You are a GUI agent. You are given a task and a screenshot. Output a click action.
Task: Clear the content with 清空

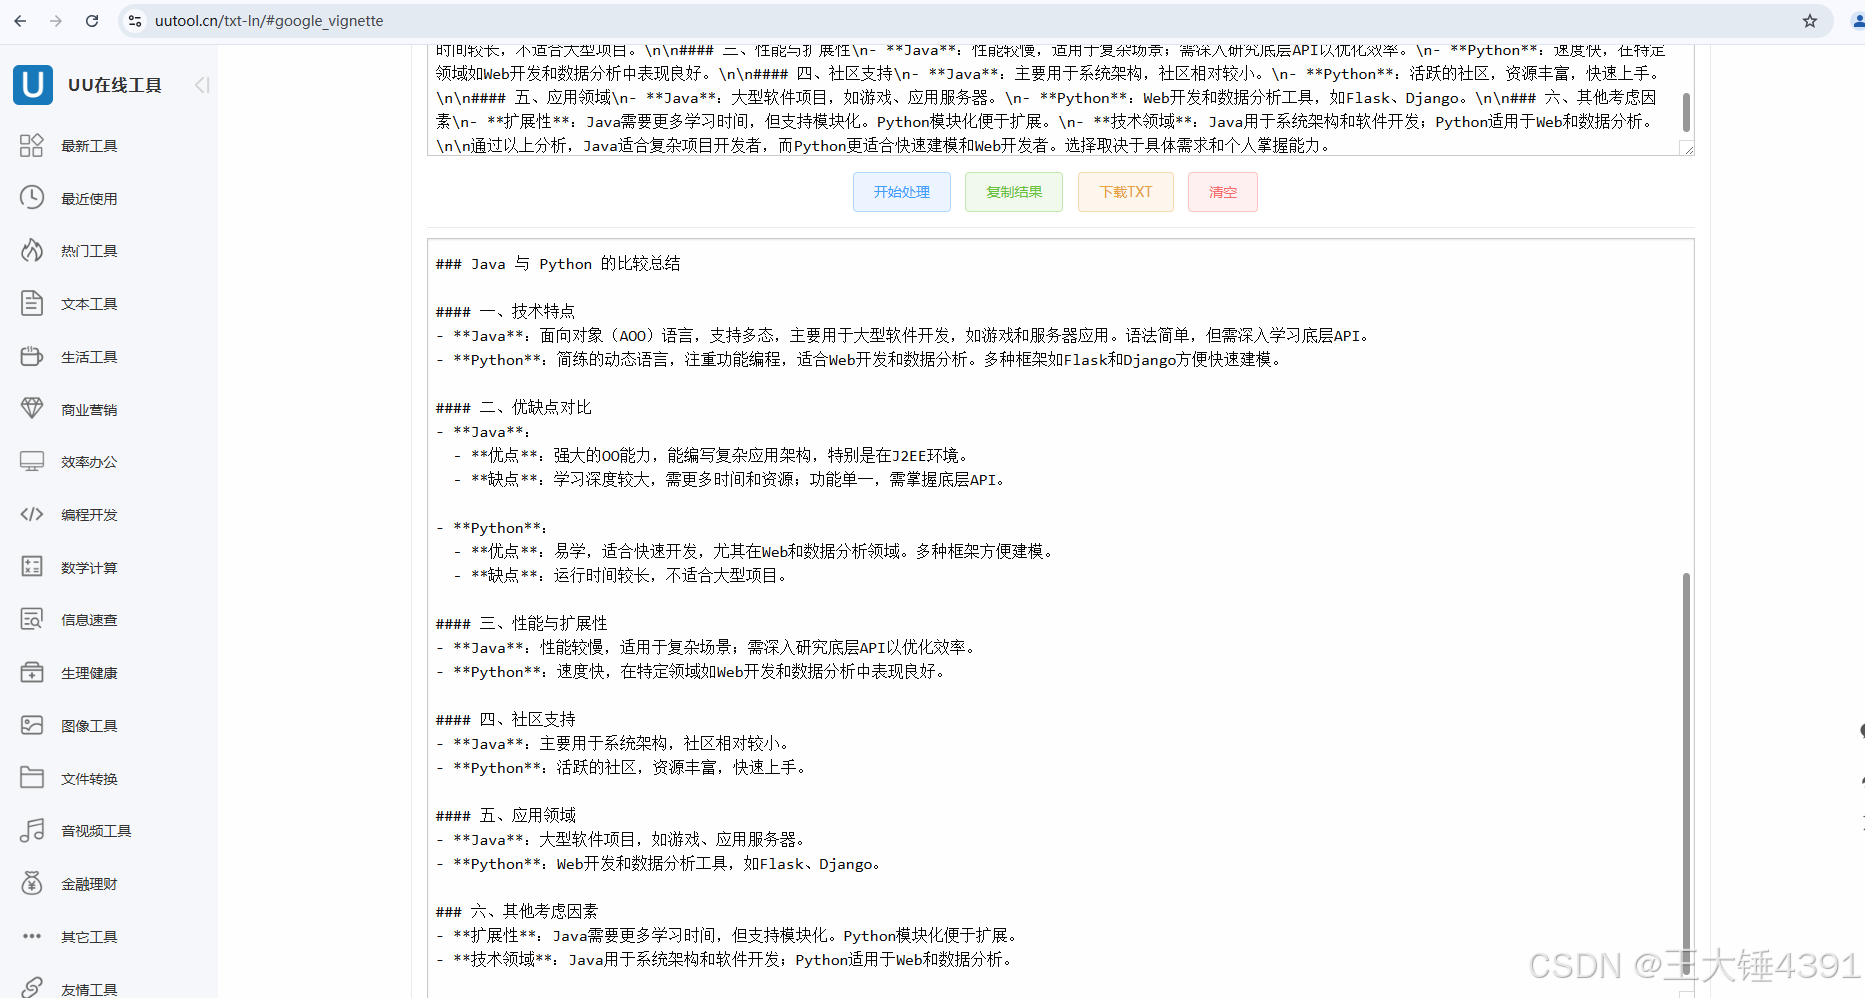coord(1222,191)
